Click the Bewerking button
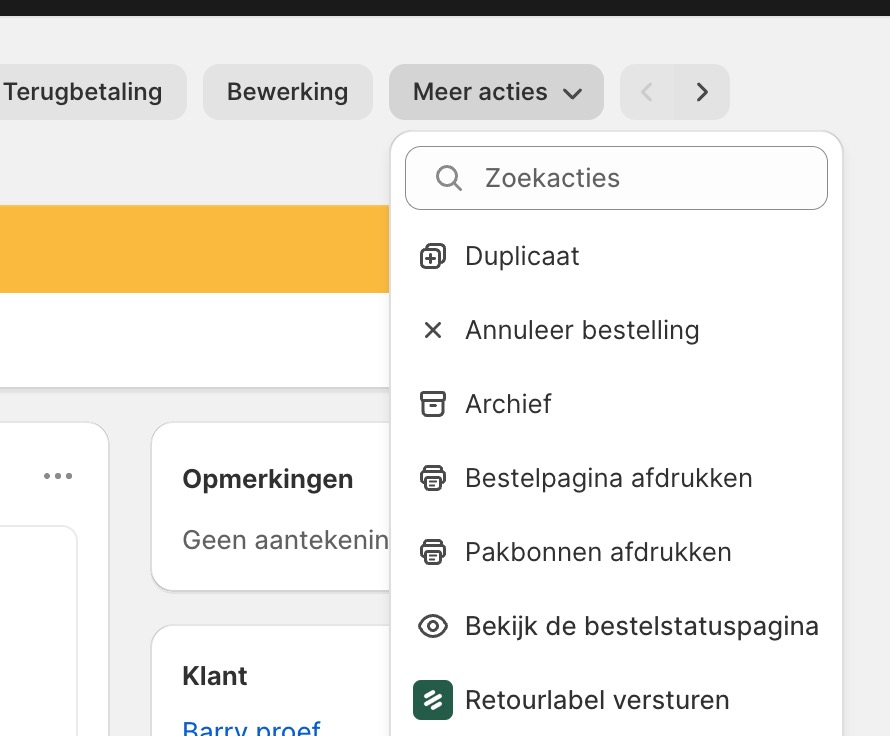The image size is (890, 736). 287,92
